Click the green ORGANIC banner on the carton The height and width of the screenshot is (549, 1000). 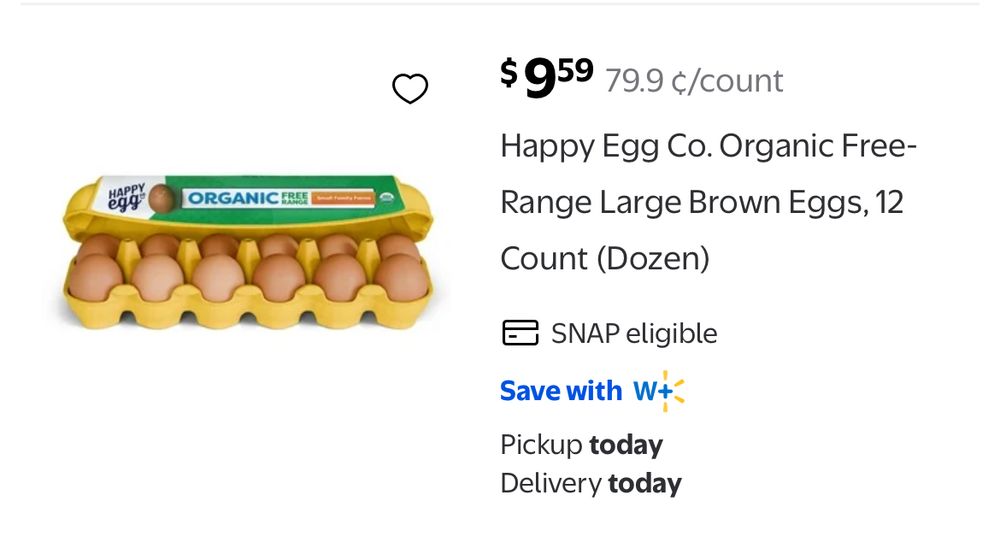(x=232, y=198)
